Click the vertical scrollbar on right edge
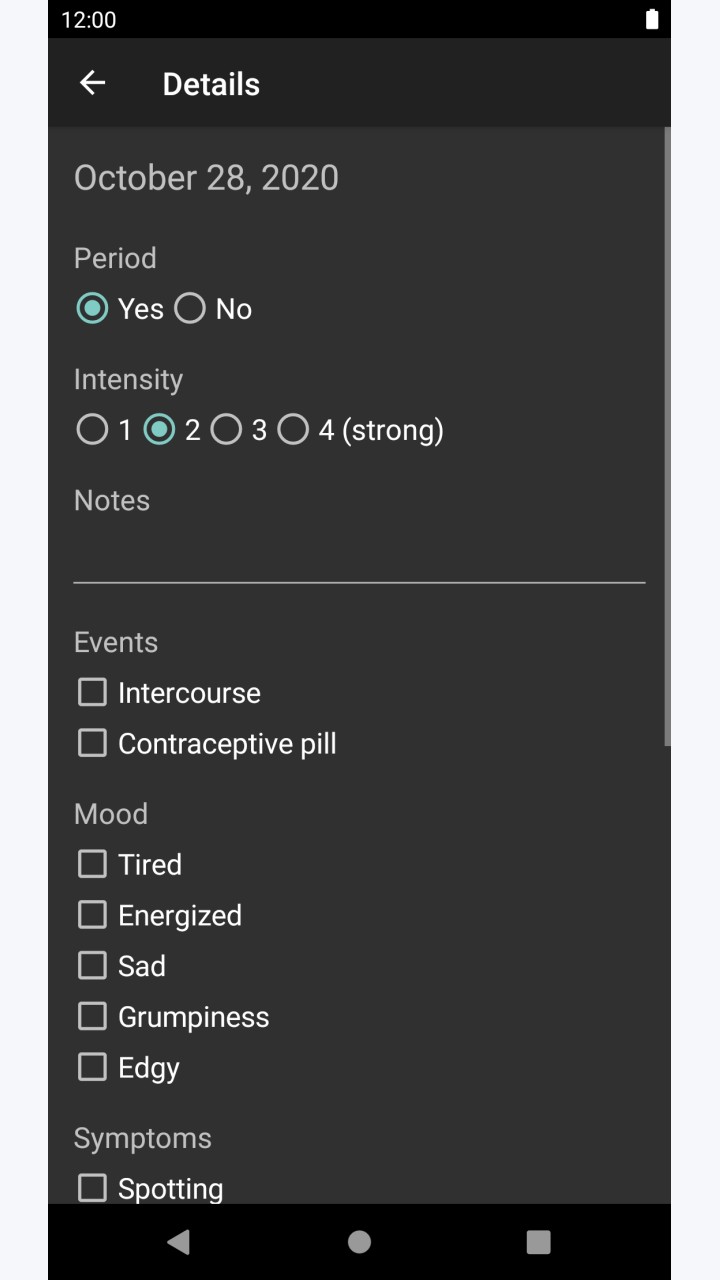 click(x=667, y=436)
